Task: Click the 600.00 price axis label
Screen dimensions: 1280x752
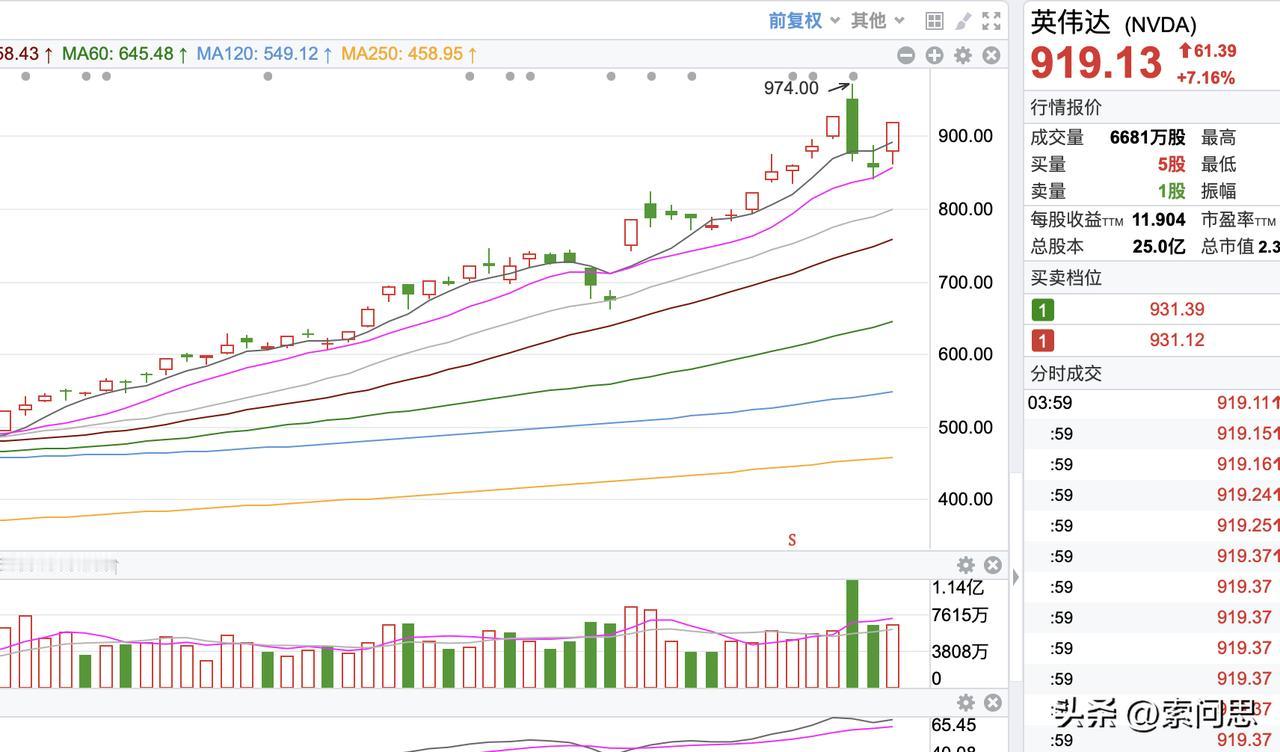Action: 965,354
